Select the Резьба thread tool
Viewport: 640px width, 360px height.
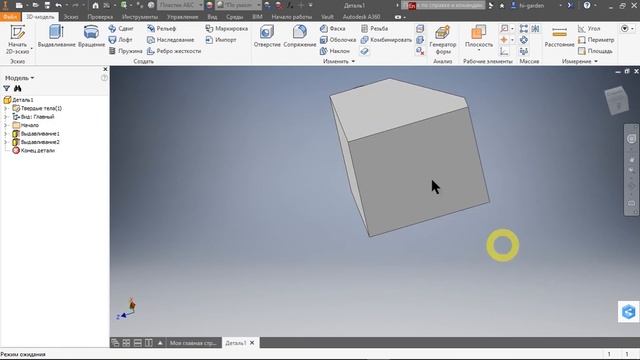coord(374,29)
